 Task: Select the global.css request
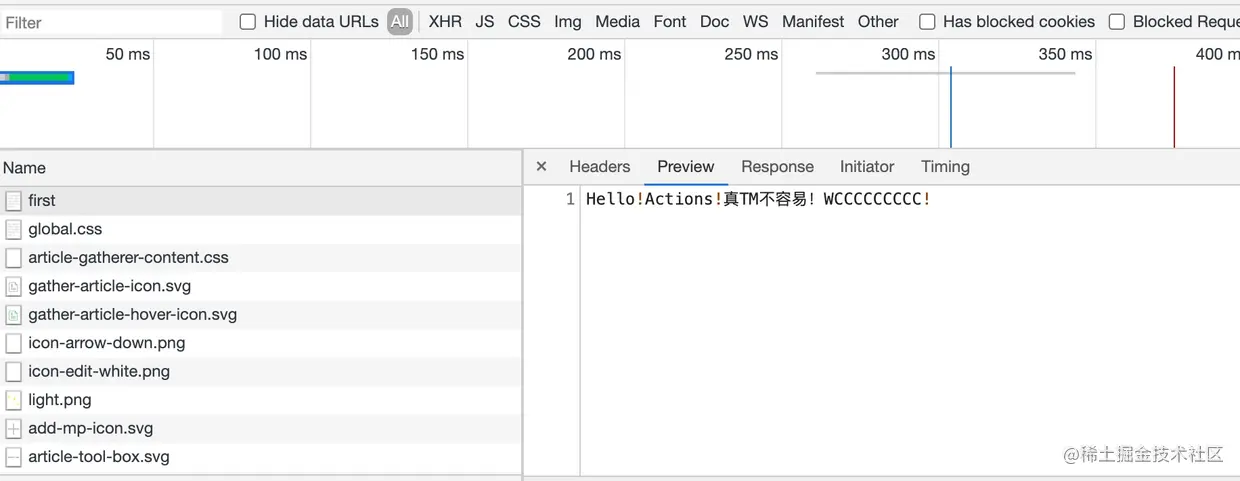click(260, 229)
